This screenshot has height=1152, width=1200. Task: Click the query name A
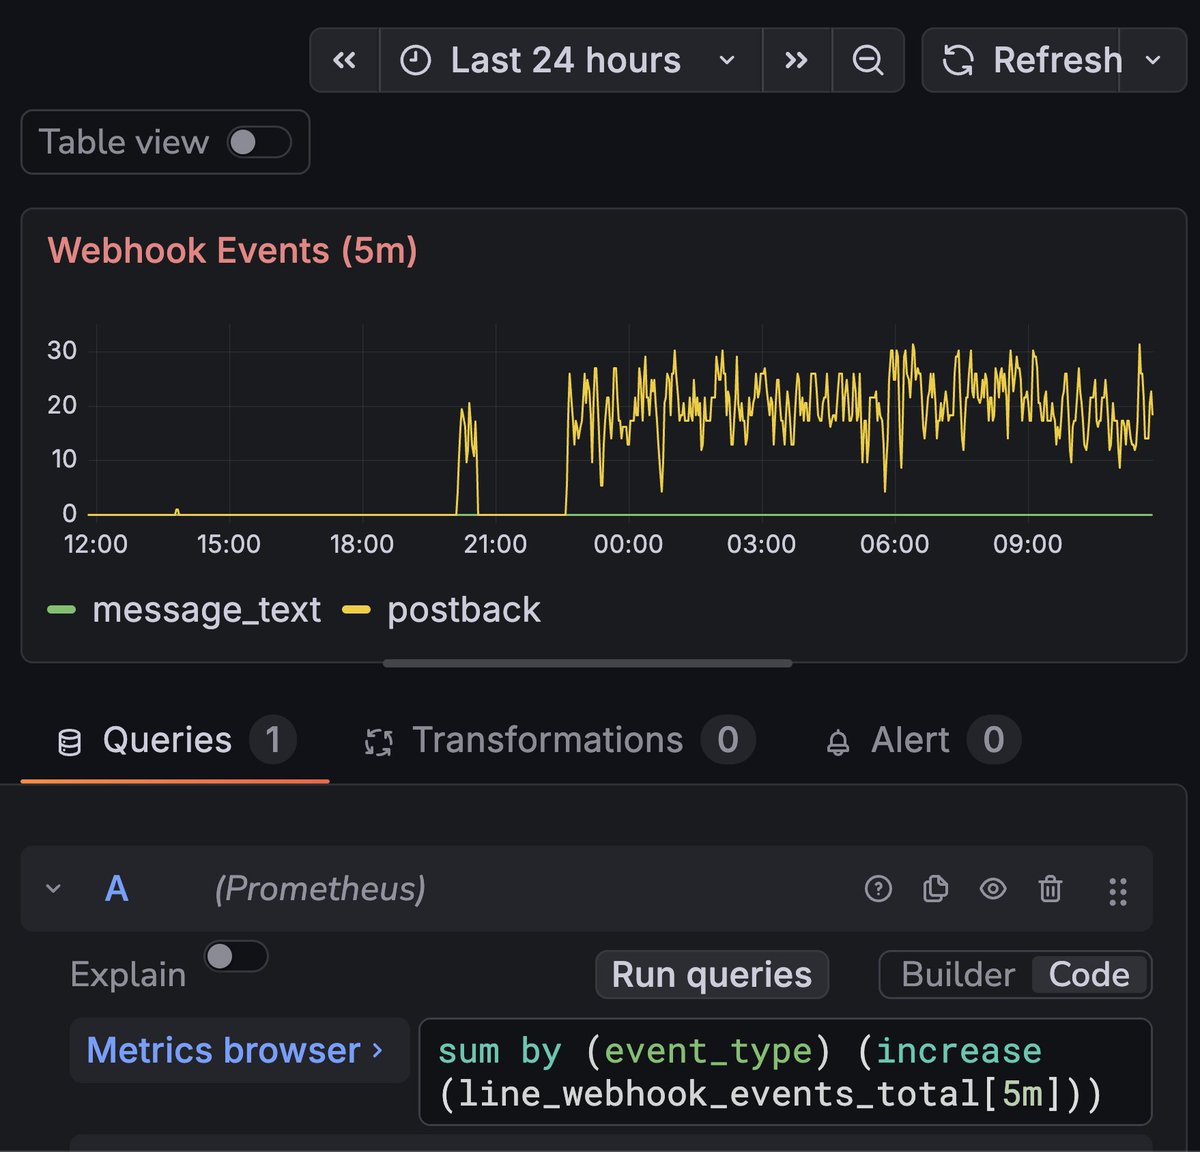[x=117, y=888]
